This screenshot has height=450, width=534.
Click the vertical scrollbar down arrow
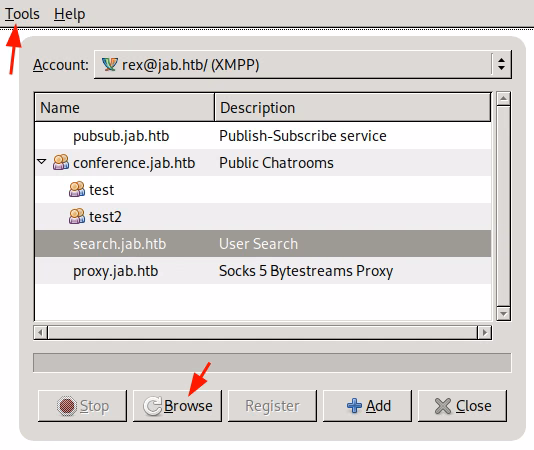[x=503, y=314]
